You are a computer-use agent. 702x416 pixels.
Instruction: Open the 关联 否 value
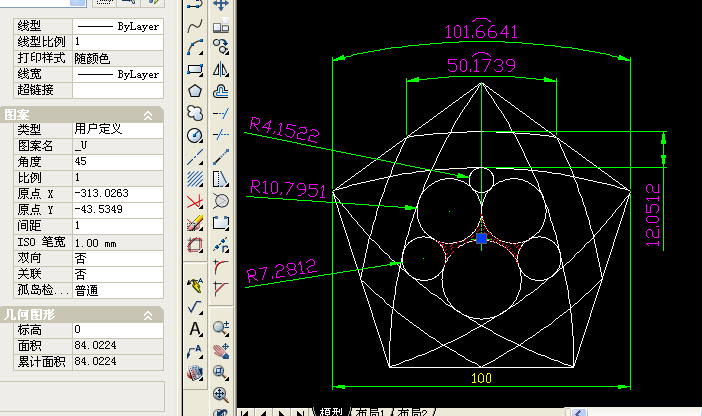click(x=118, y=274)
